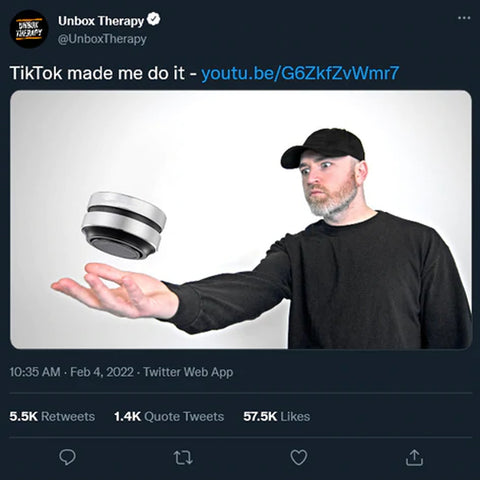This screenshot has height=480, width=480.
Task: Retweet using the looping arrows icon
Action: tap(183, 457)
